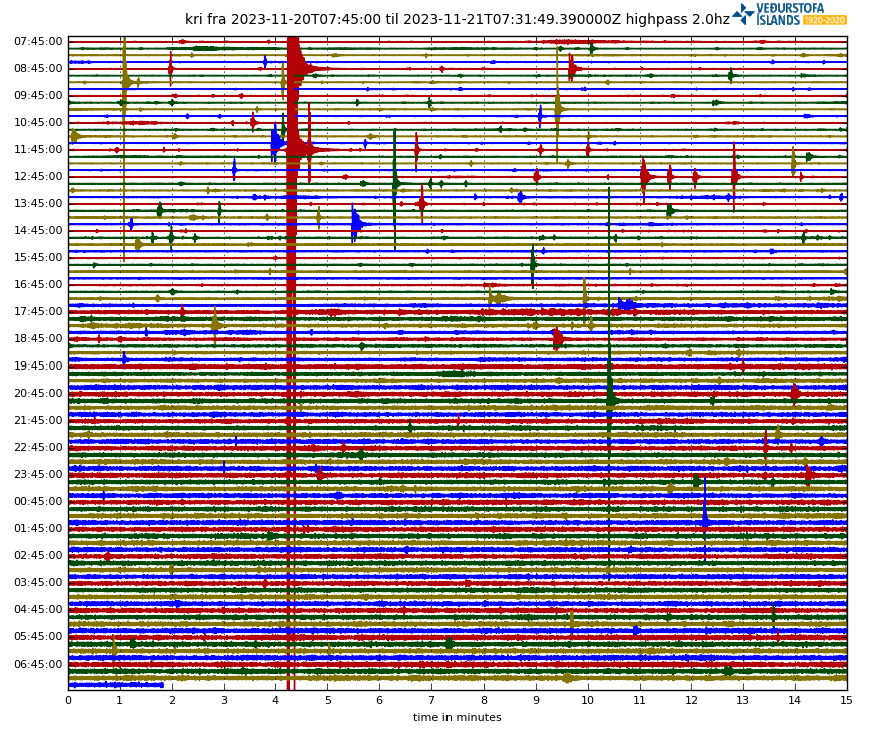Click the 'time in minutes' axis label

tap(457, 718)
